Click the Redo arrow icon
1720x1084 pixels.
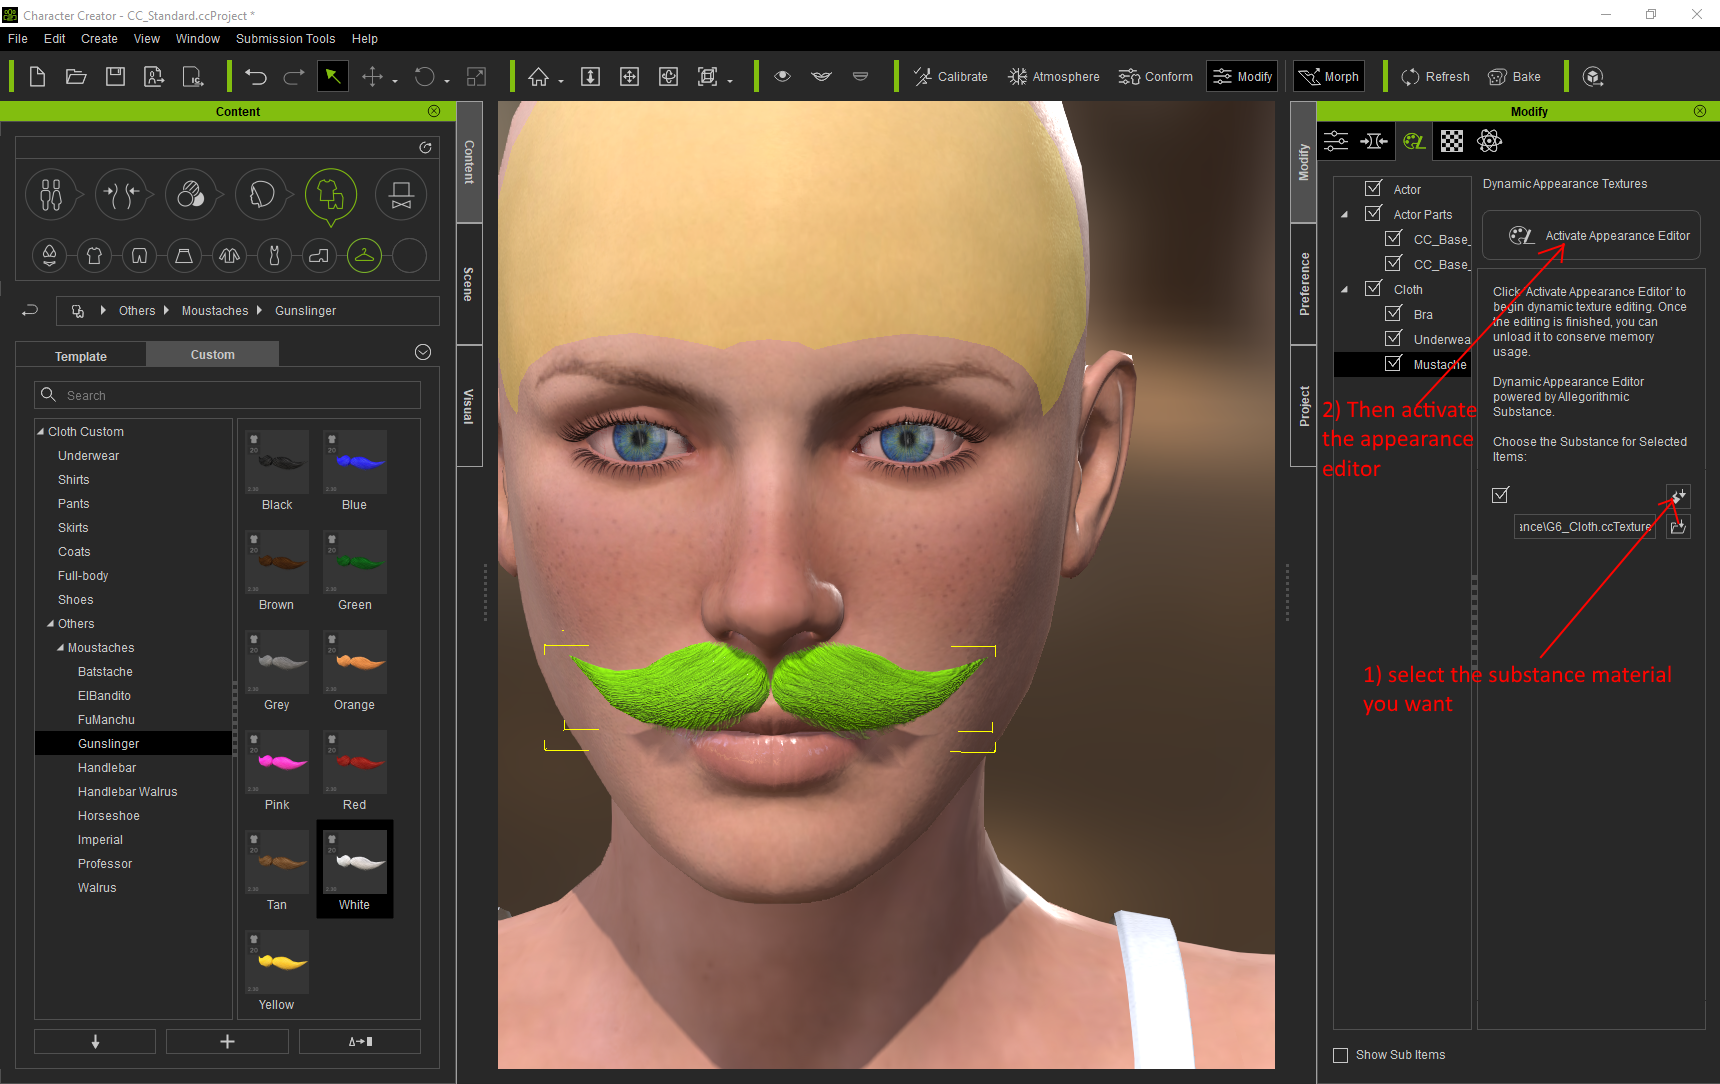[294, 77]
